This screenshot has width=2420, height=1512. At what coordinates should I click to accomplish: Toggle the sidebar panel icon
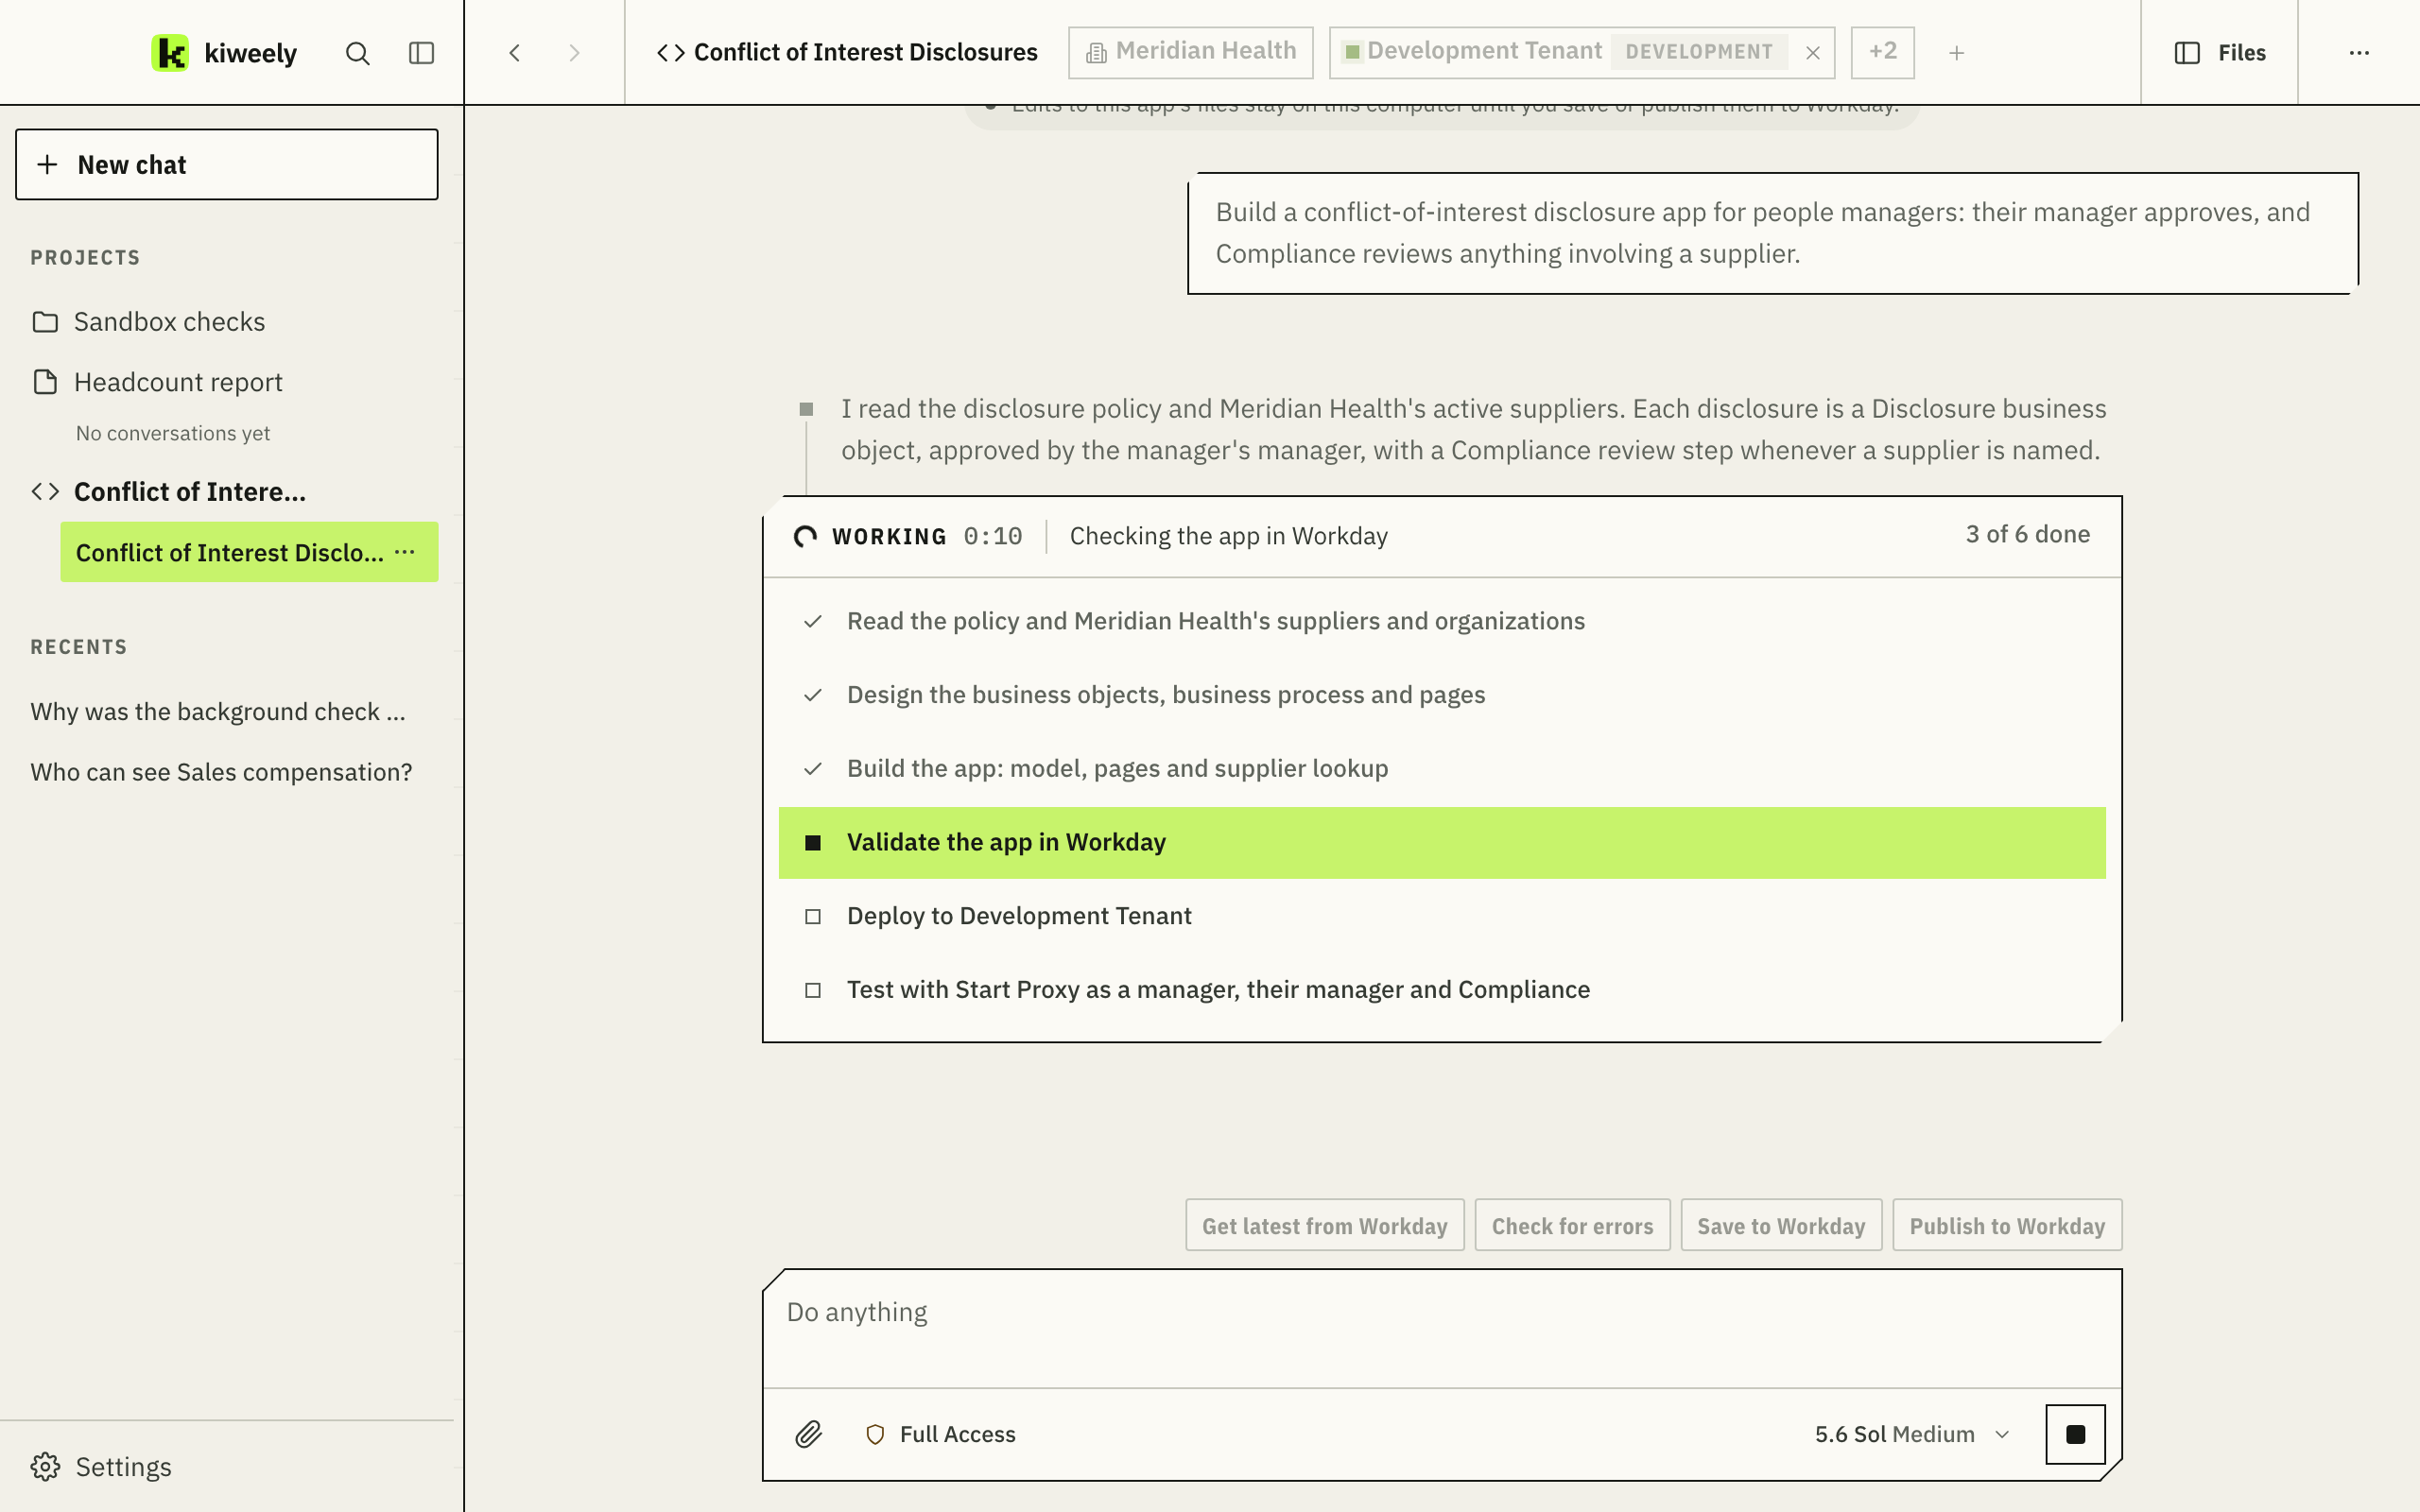(421, 53)
